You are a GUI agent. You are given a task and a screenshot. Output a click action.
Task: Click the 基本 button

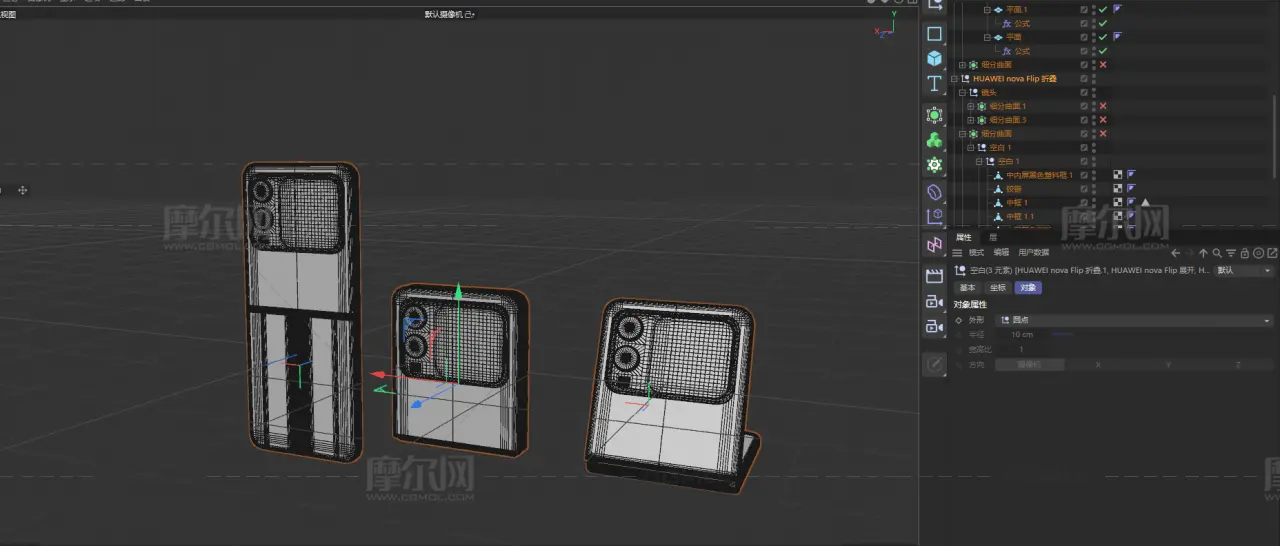(968, 288)
